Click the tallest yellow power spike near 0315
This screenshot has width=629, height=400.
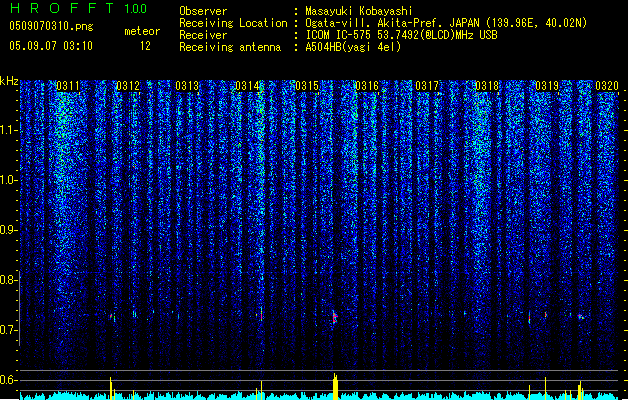[335, 386]
